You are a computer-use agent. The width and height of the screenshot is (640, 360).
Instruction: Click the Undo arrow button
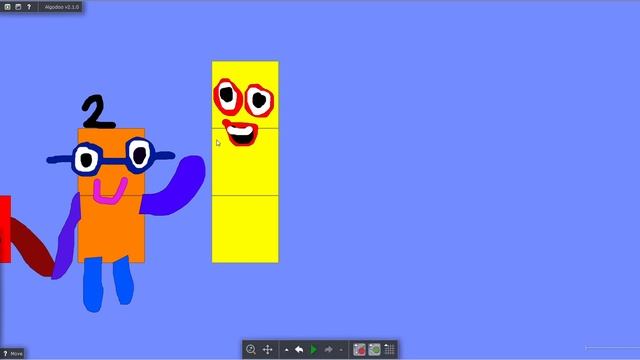coord(299,349)
